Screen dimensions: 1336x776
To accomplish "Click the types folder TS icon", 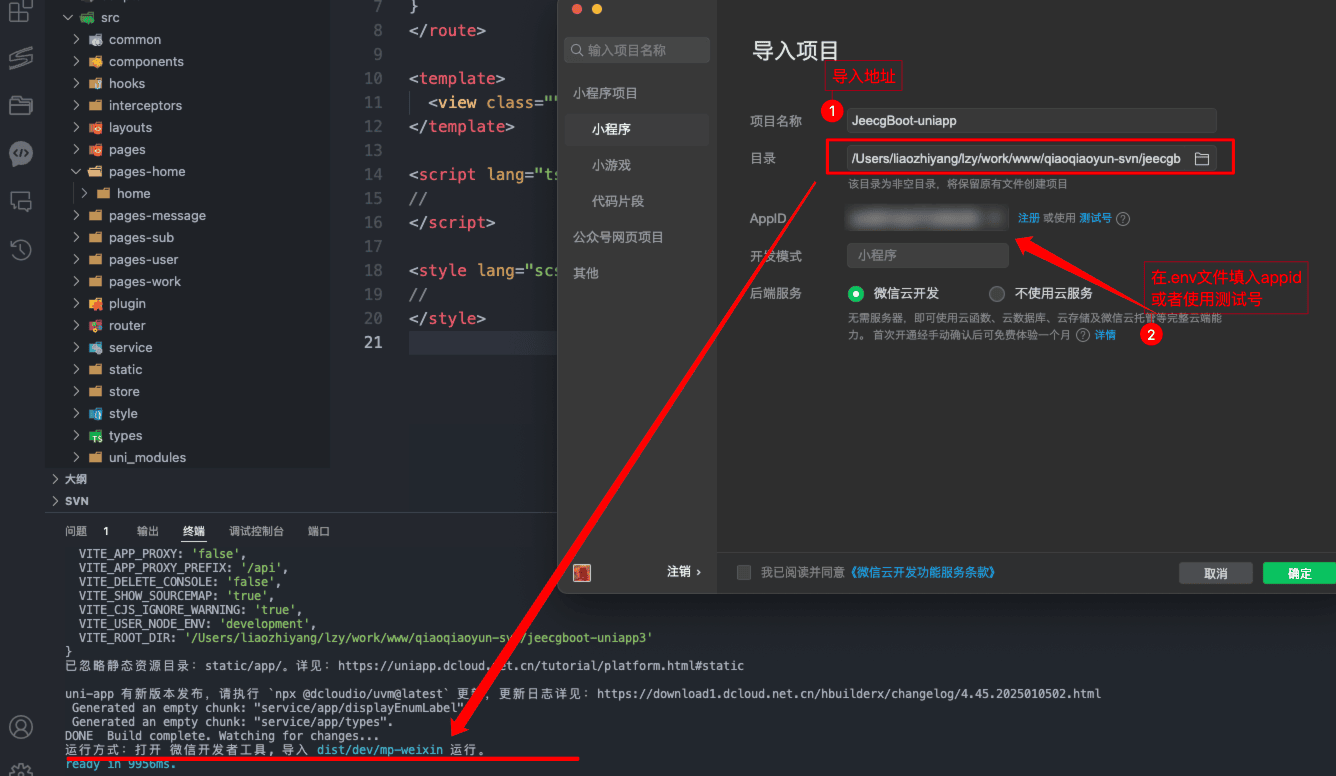I will click(96, 436).
